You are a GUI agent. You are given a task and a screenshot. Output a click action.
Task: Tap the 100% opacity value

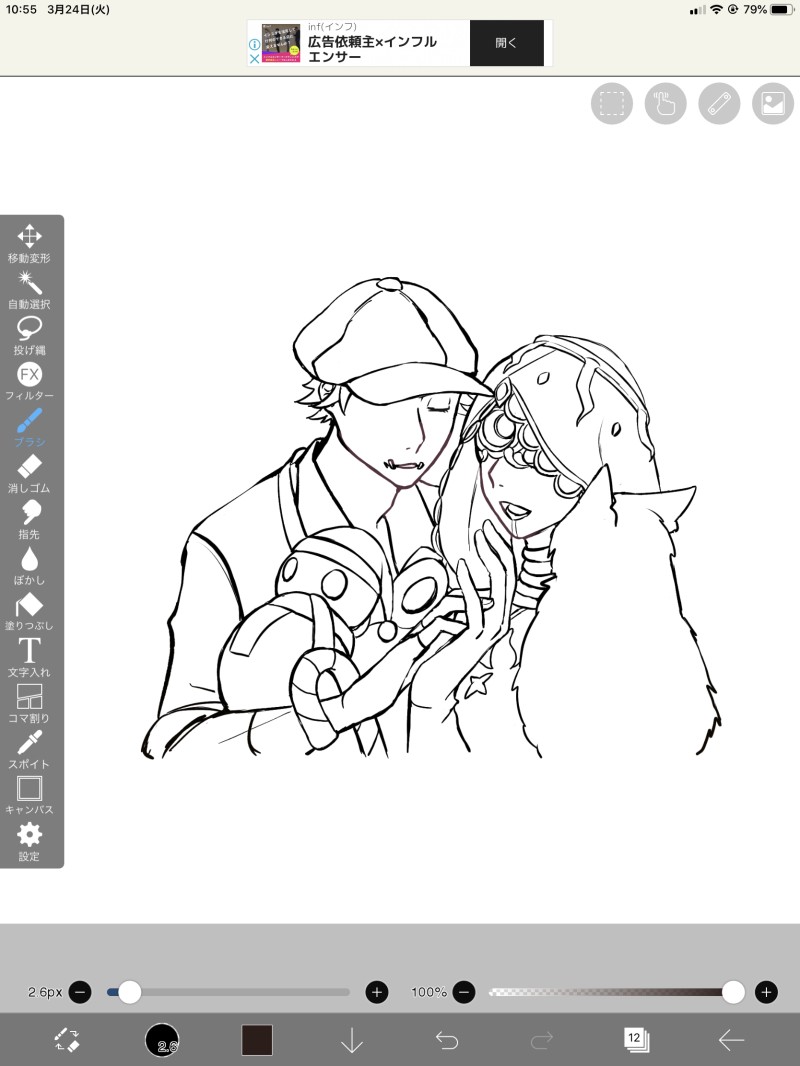pos(429,993)
